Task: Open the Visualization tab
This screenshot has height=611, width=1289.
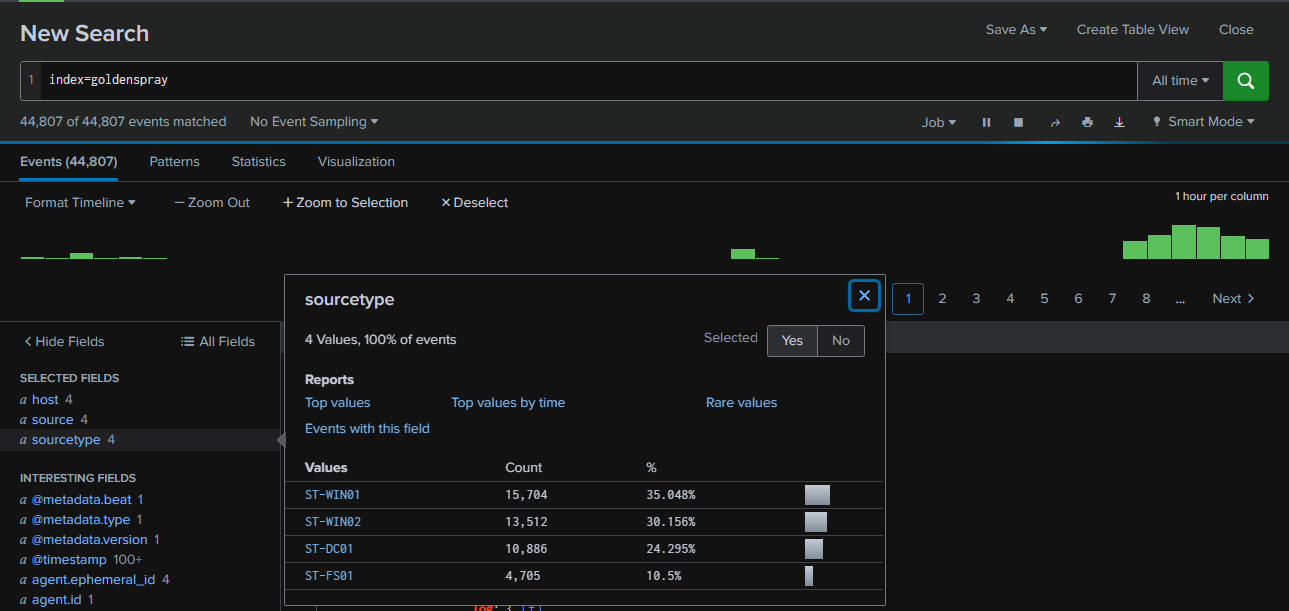Action: [356, 161]
